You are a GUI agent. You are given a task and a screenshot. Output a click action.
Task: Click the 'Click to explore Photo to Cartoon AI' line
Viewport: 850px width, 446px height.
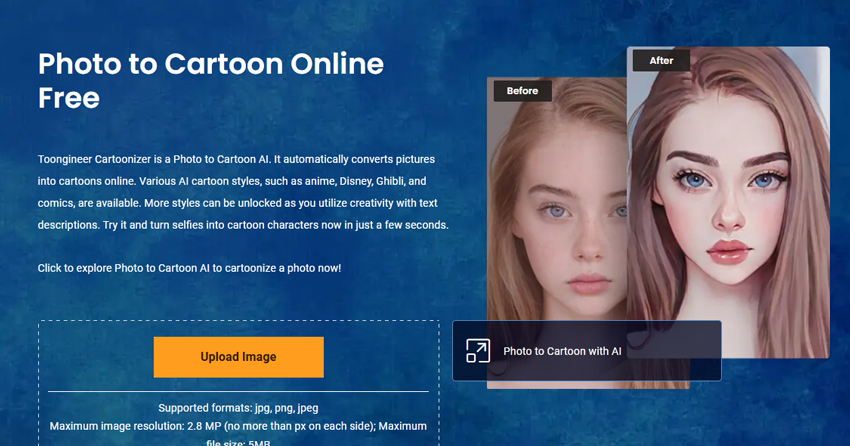tap(189, 268)
